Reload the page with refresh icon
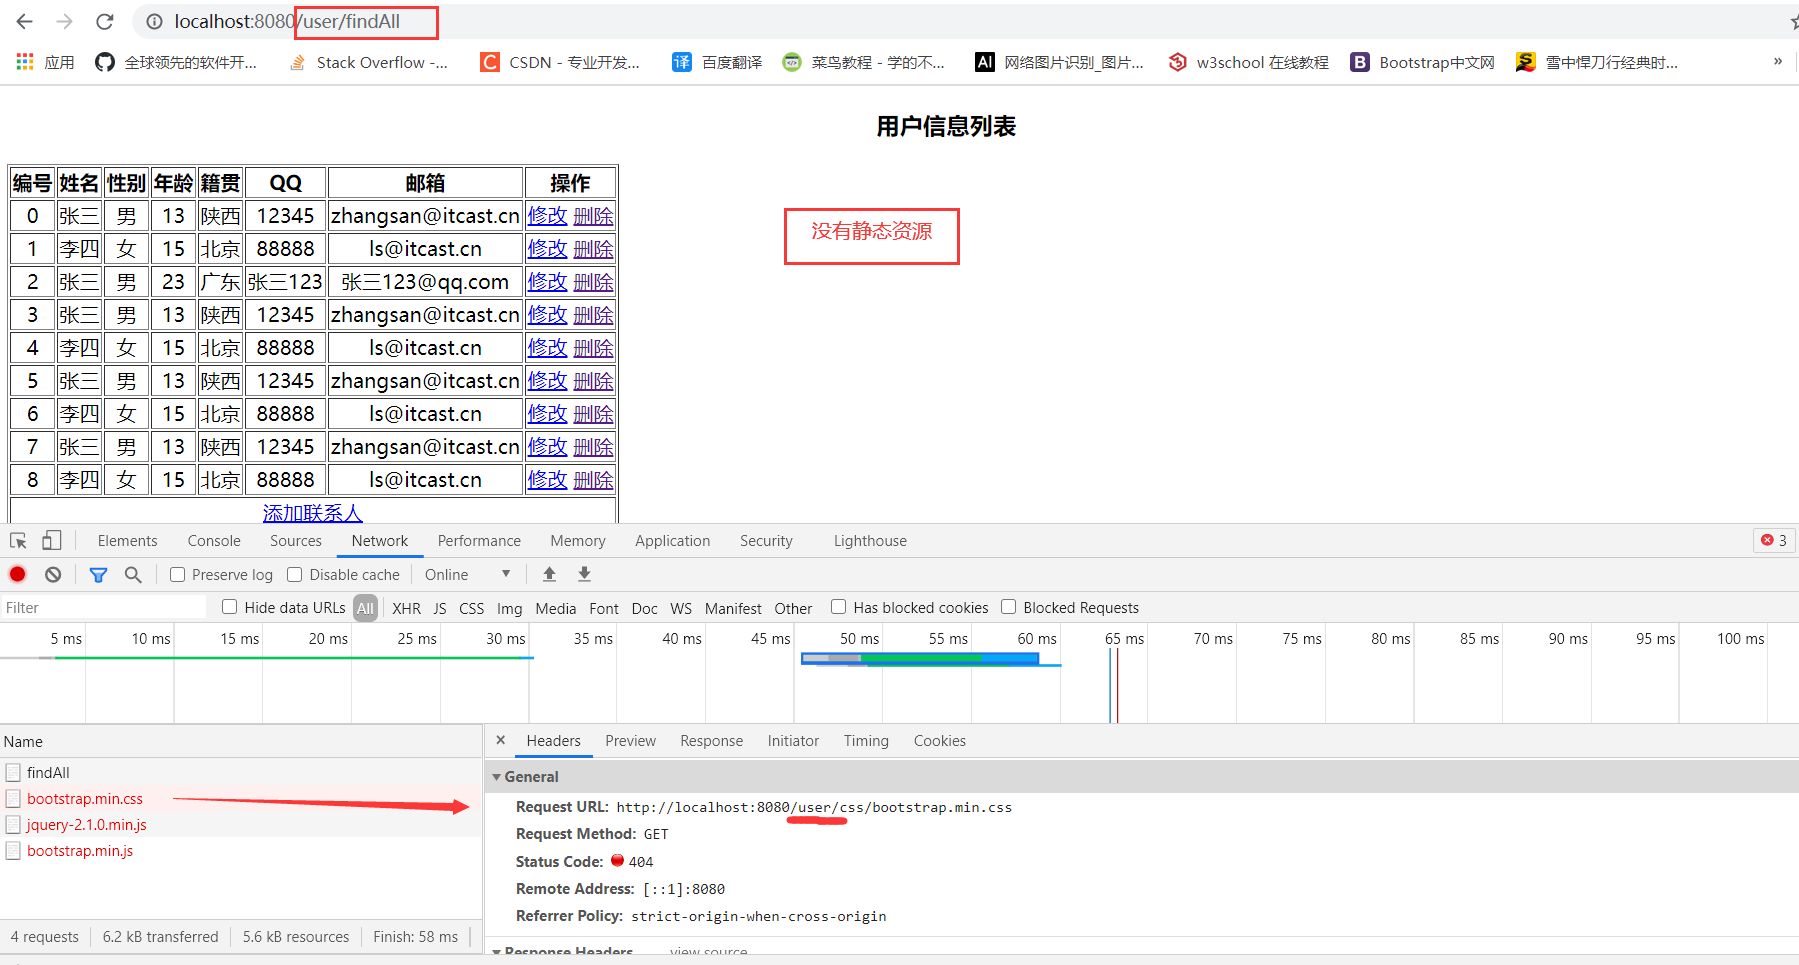This screenshot has width=1799, height=965. point(105,21)
